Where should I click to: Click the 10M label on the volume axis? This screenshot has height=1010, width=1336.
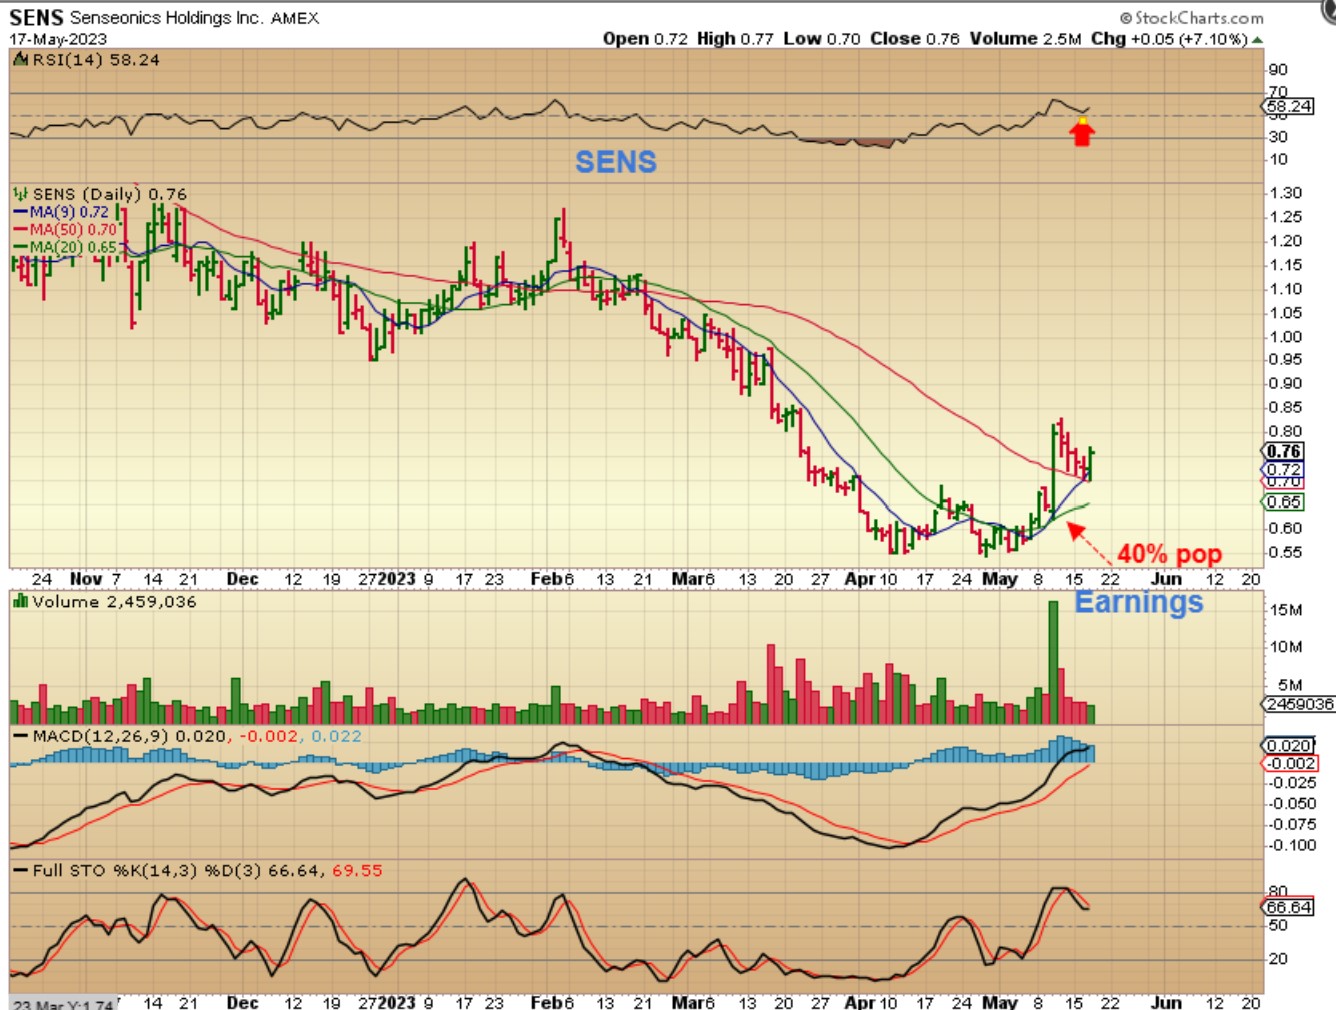coord(1285,646)
